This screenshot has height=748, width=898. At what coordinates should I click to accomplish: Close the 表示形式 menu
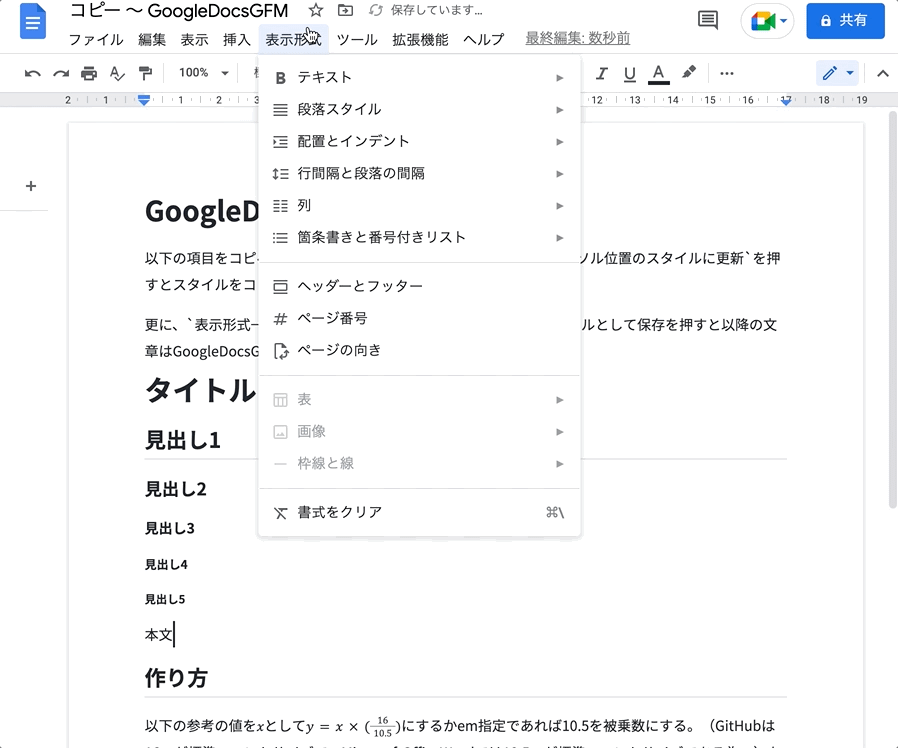[293, 40]
